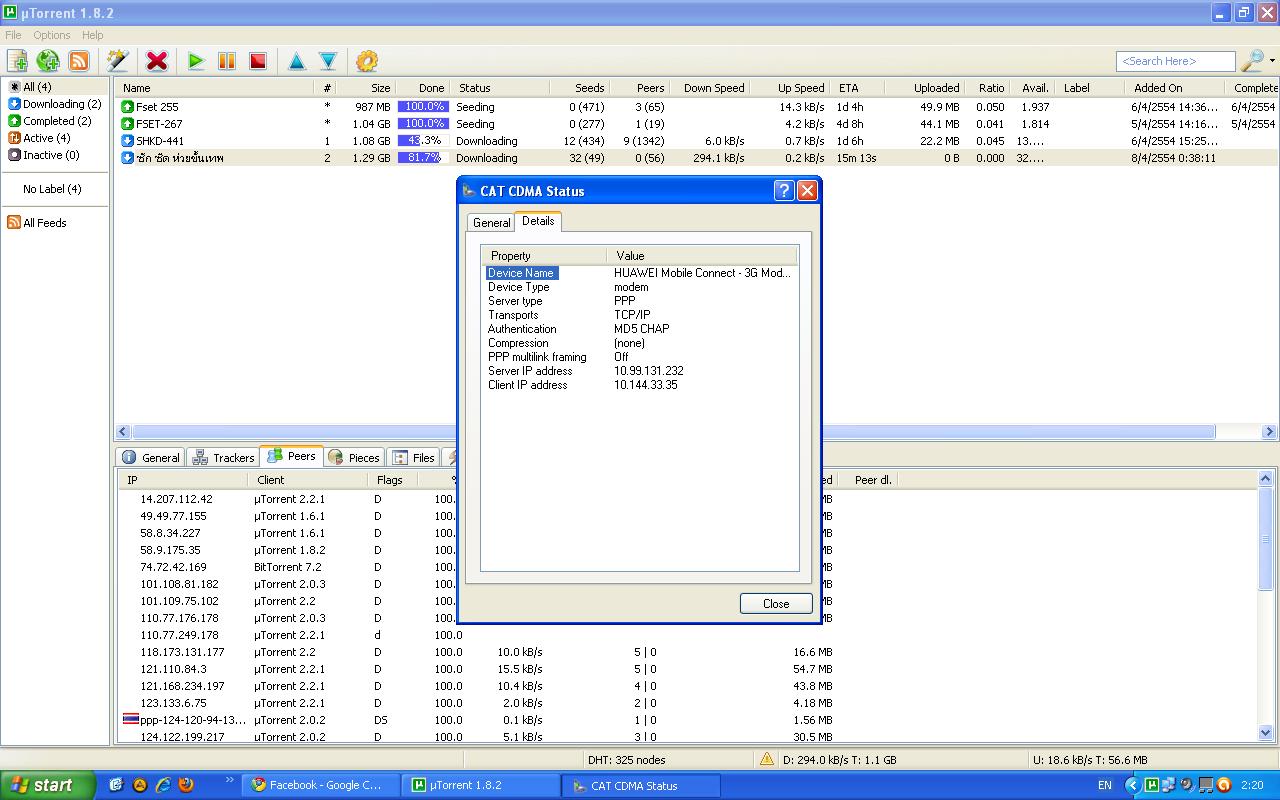Open the Peers tab in details pane
Screen dimensions: 1280x800
[x=291, y=456]
